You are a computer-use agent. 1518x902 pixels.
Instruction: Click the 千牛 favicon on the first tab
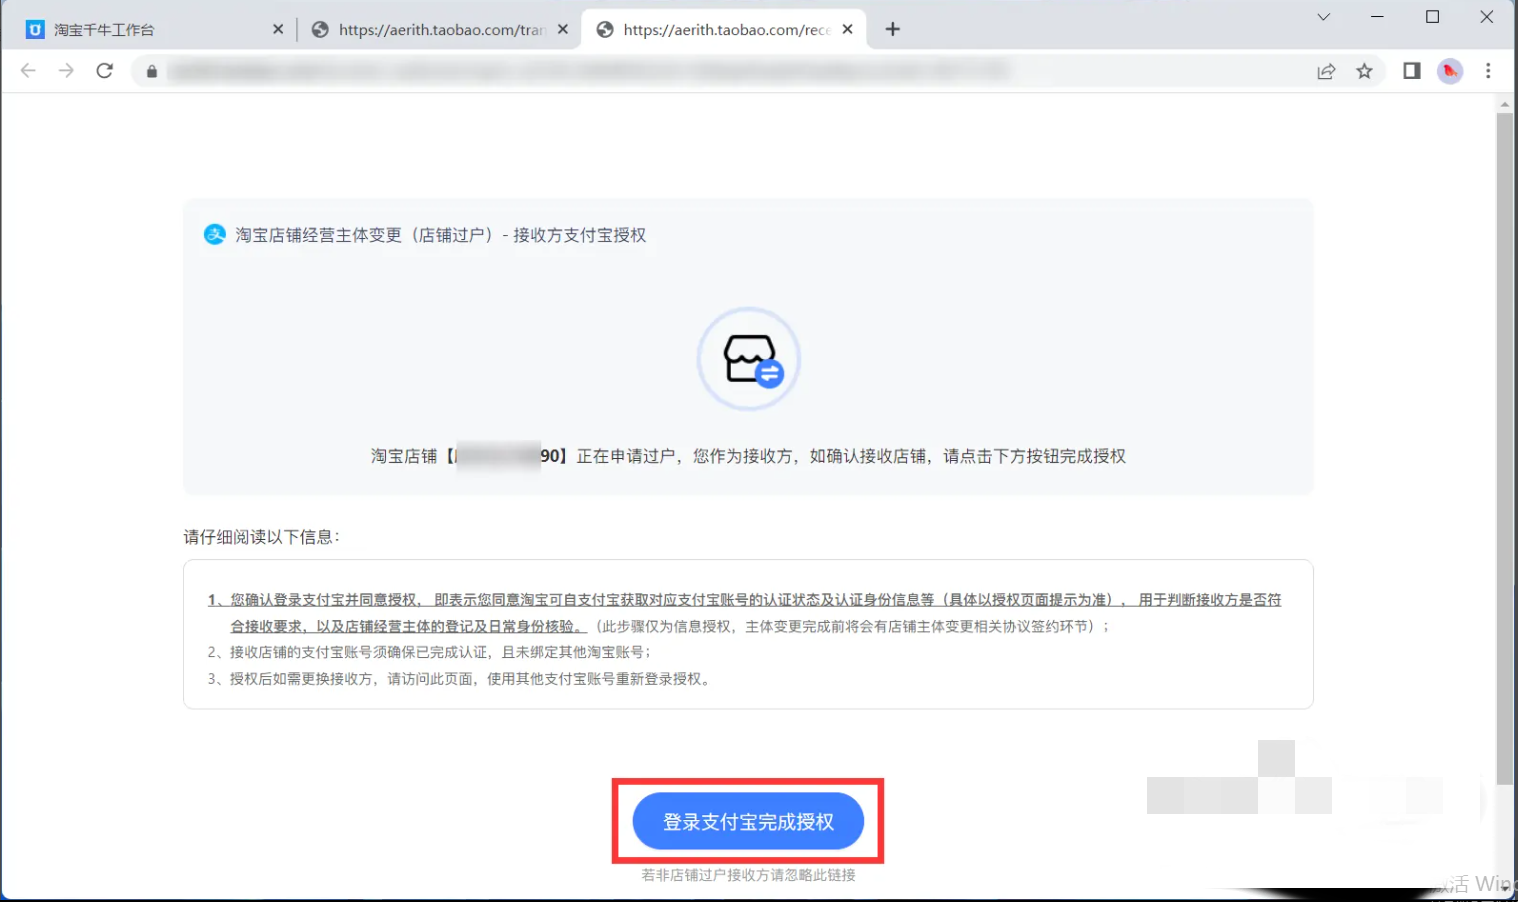click(x=33, y=29)
